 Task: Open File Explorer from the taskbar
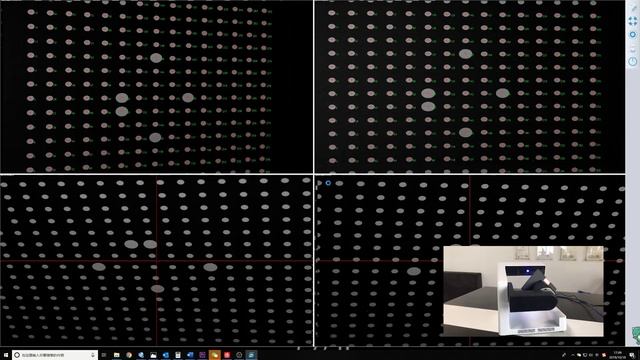pyautogui.click(x=116, y=355)
